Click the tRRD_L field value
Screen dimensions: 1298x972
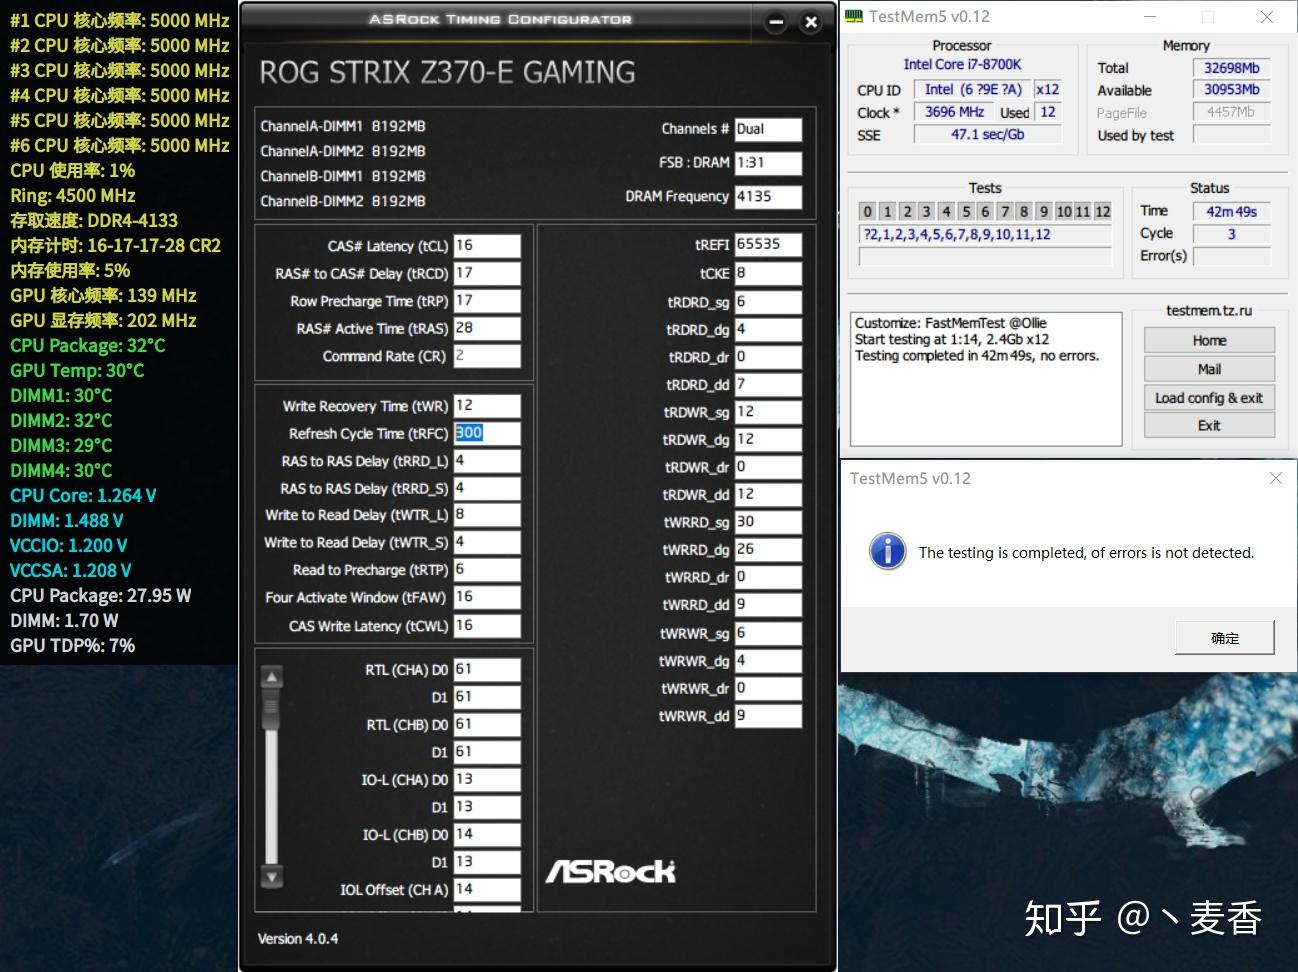coord(487,461)
